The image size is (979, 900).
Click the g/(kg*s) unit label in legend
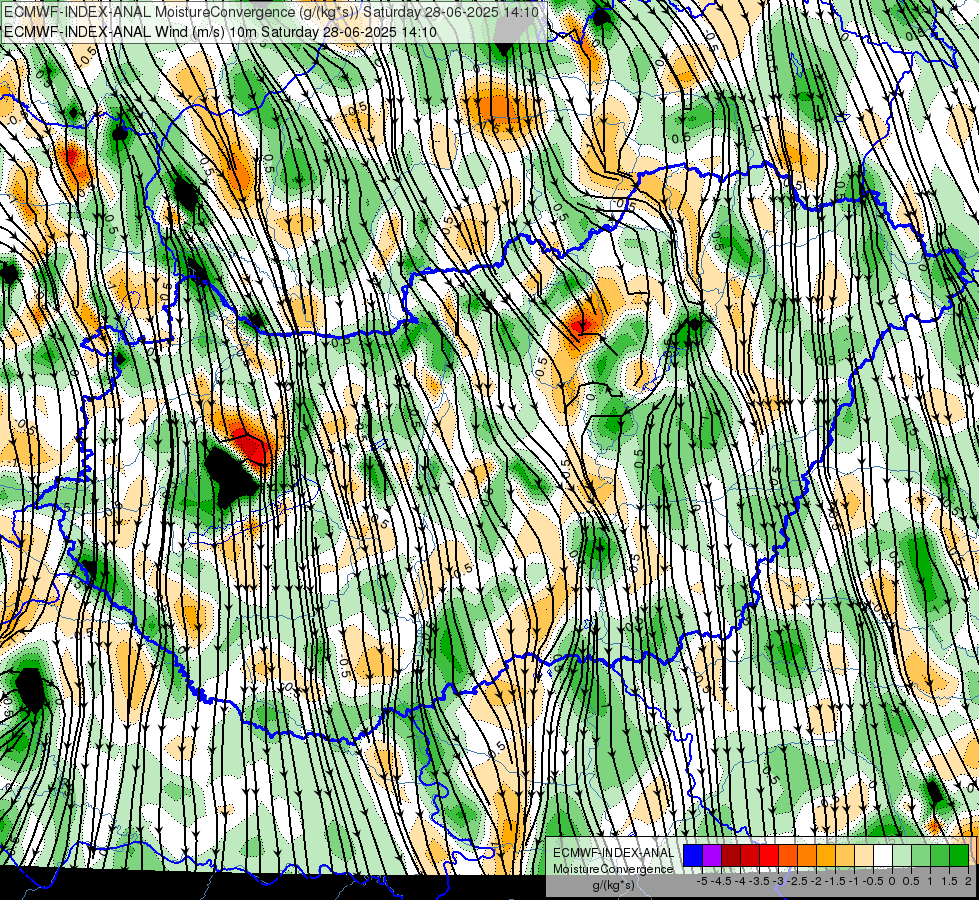(614, 885)
